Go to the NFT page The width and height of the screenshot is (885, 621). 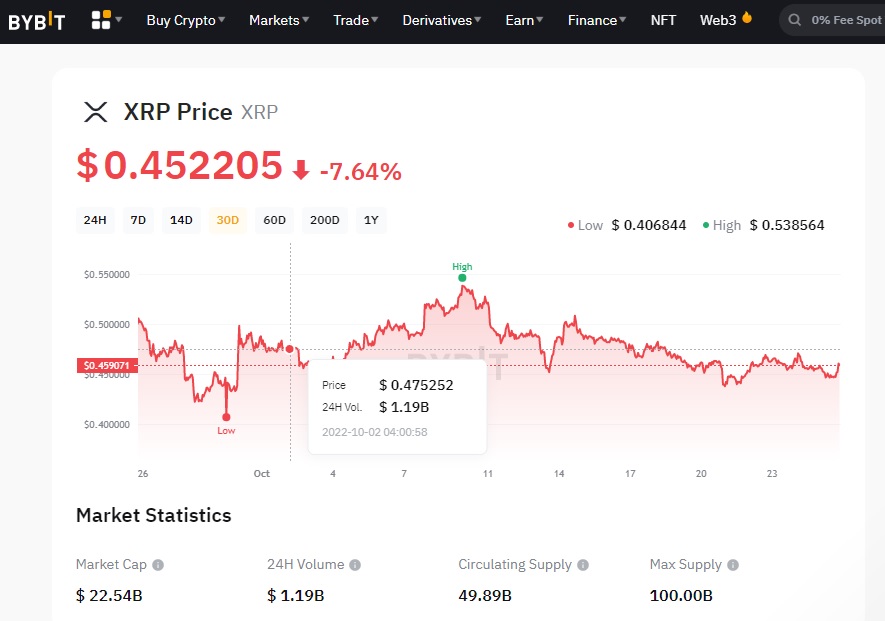(x=663, y=20)
